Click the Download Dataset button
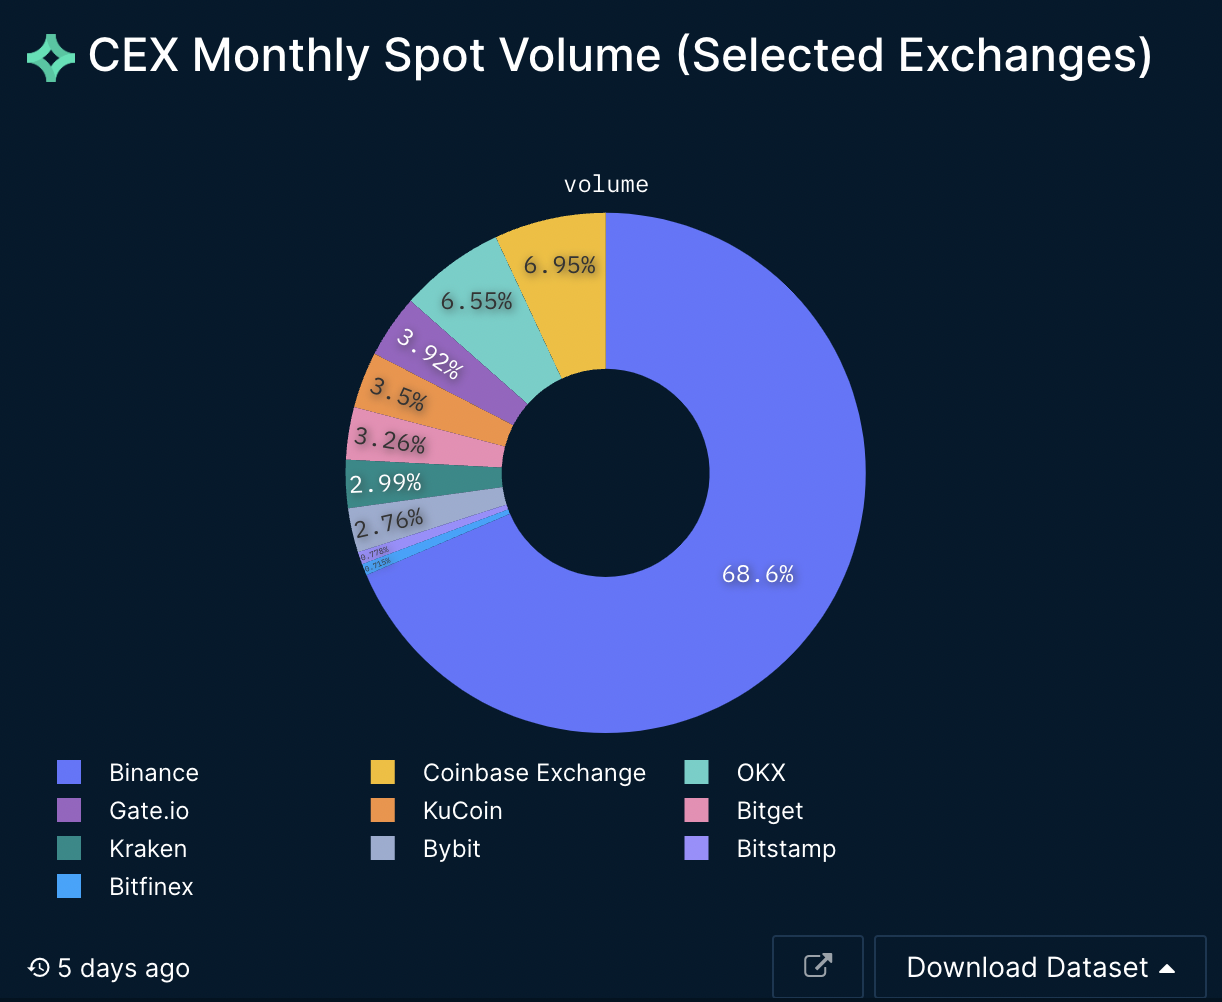The height and width of the screenshot is (1002, 1222). pos(1027,967)
